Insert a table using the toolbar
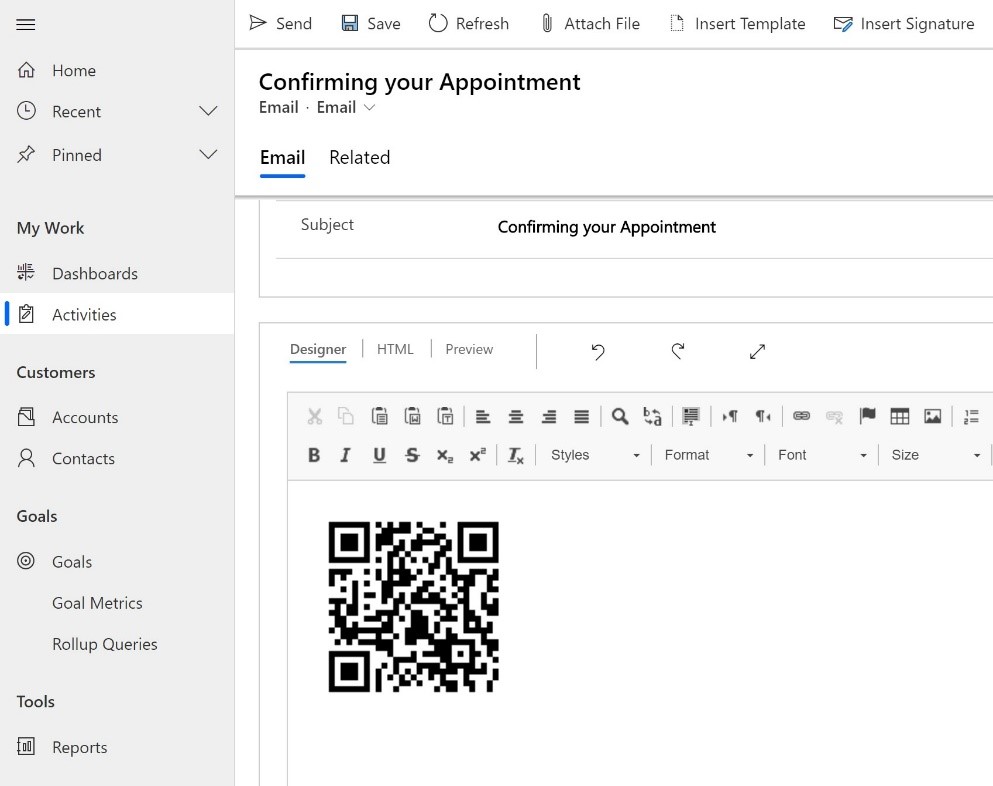 click(x=898, y=416)
